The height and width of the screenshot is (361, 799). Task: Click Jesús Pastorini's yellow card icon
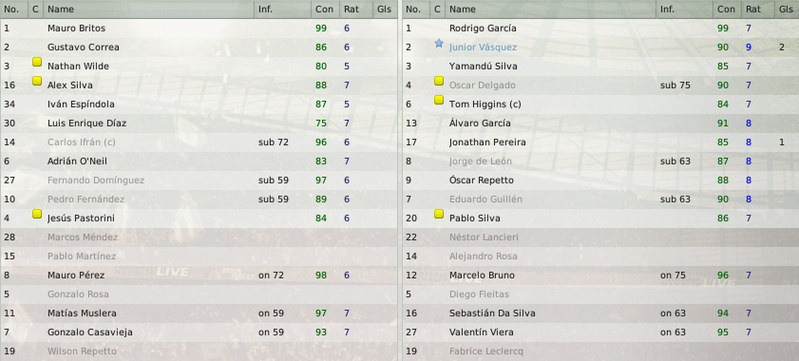tap(37, 214)
